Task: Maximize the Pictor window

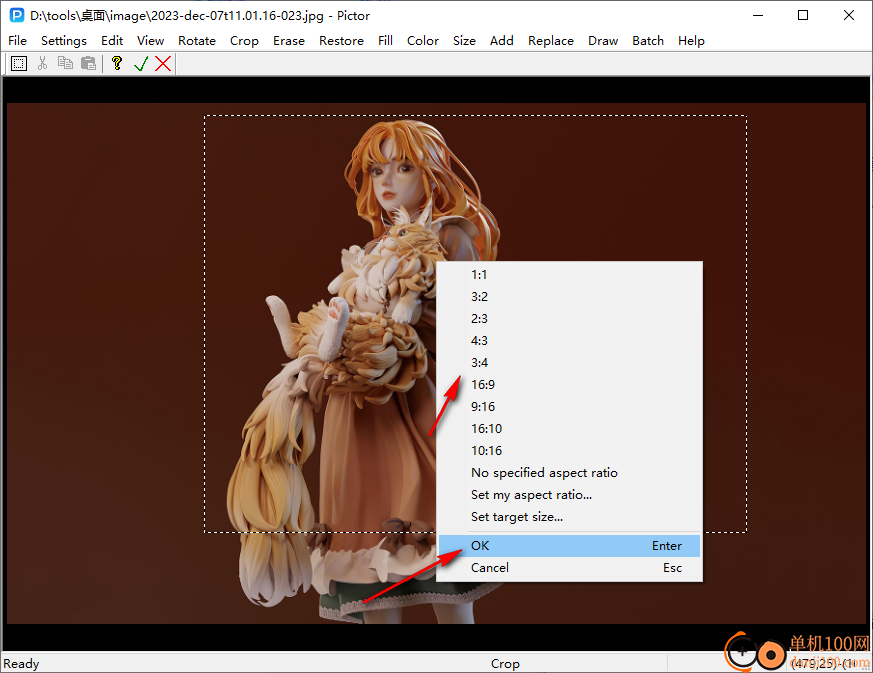Action: pos(803,15)
